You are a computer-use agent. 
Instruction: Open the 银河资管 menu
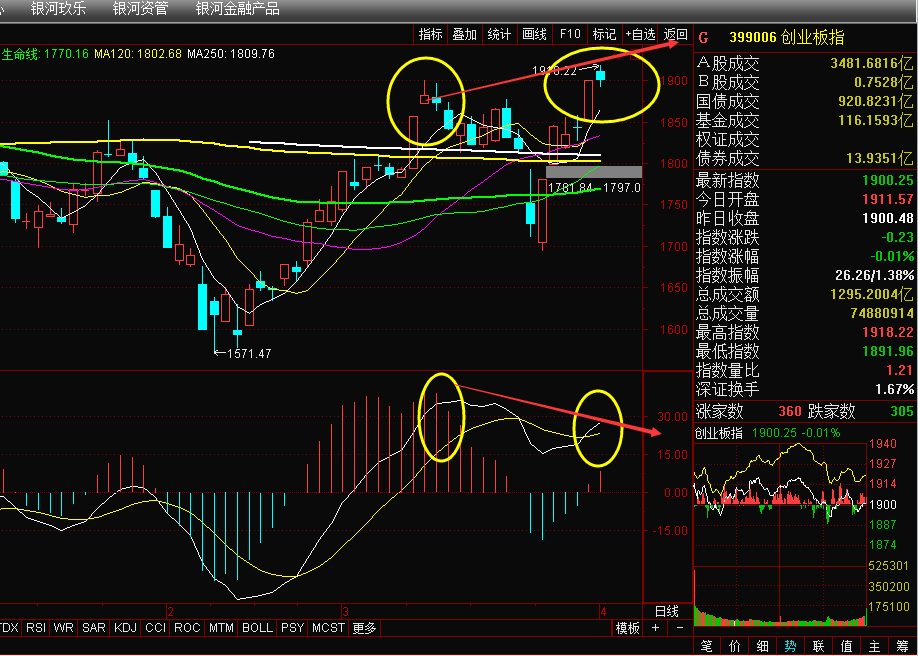coord(140,9)
